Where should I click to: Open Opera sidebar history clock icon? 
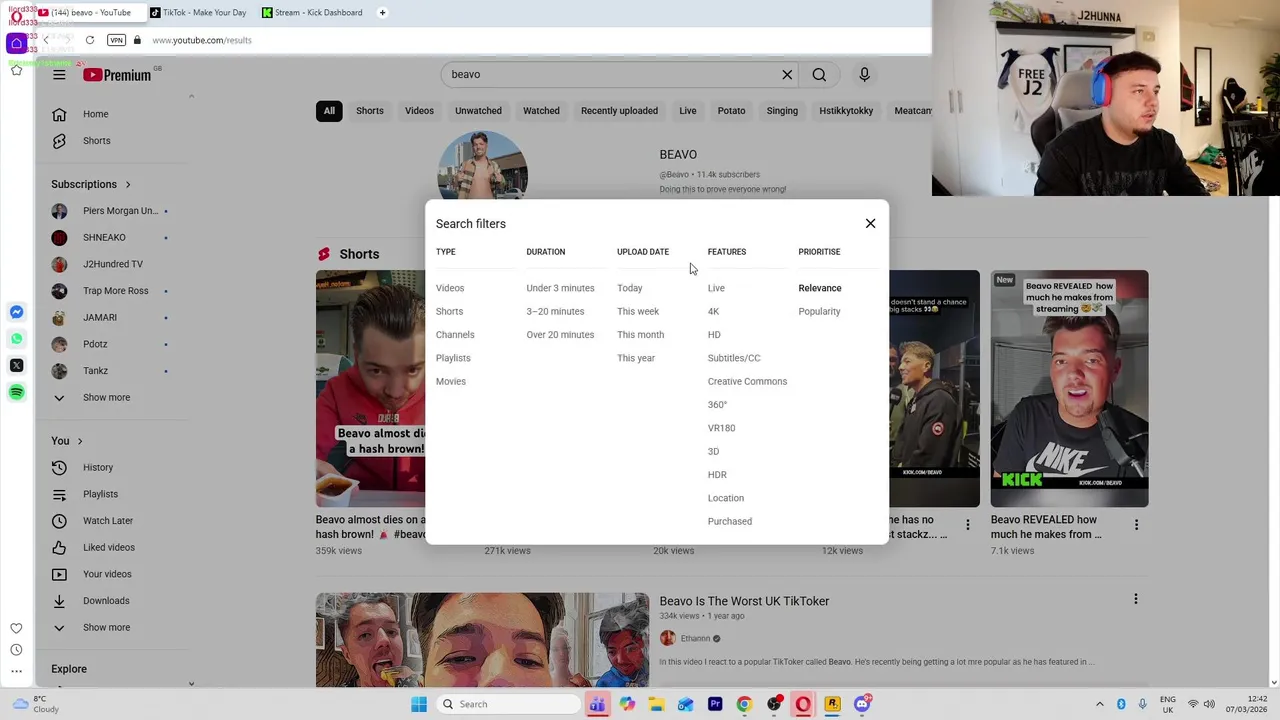pyautogui.click(x=16, y=650)
